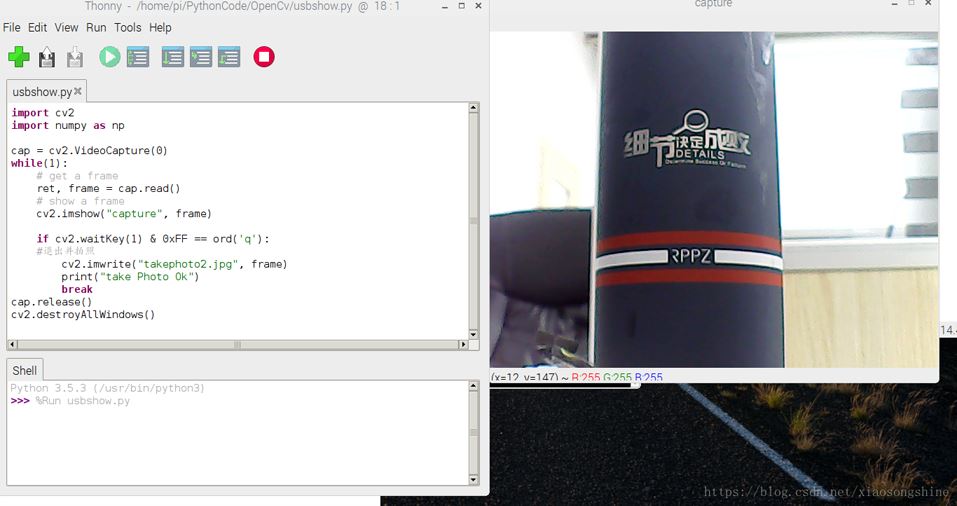Click the Thonny window title bar

(244, 6)
